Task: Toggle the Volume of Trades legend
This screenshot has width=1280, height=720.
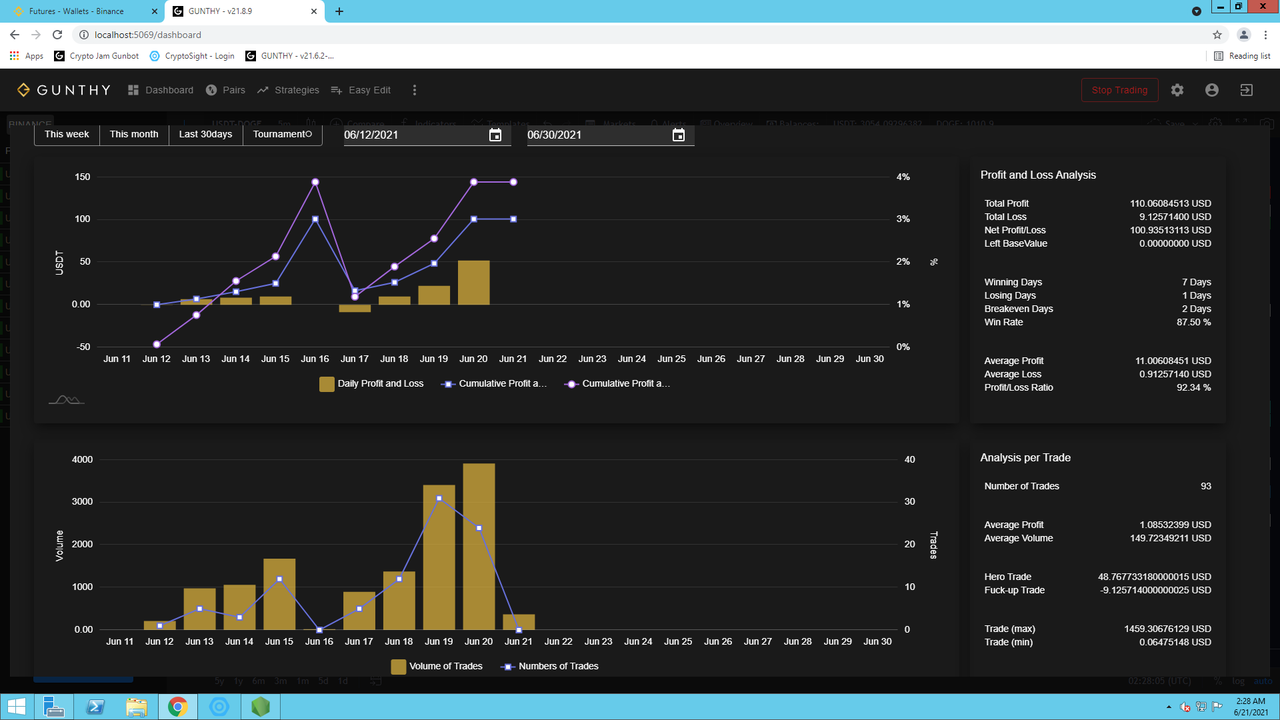Action: (437, 666)
